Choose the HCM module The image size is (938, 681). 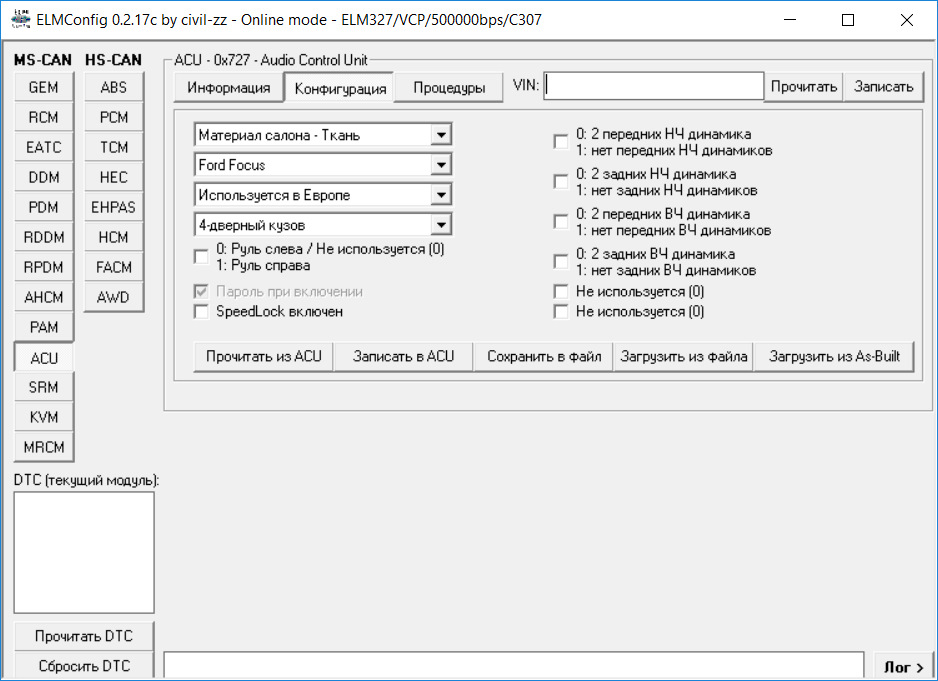114,237
